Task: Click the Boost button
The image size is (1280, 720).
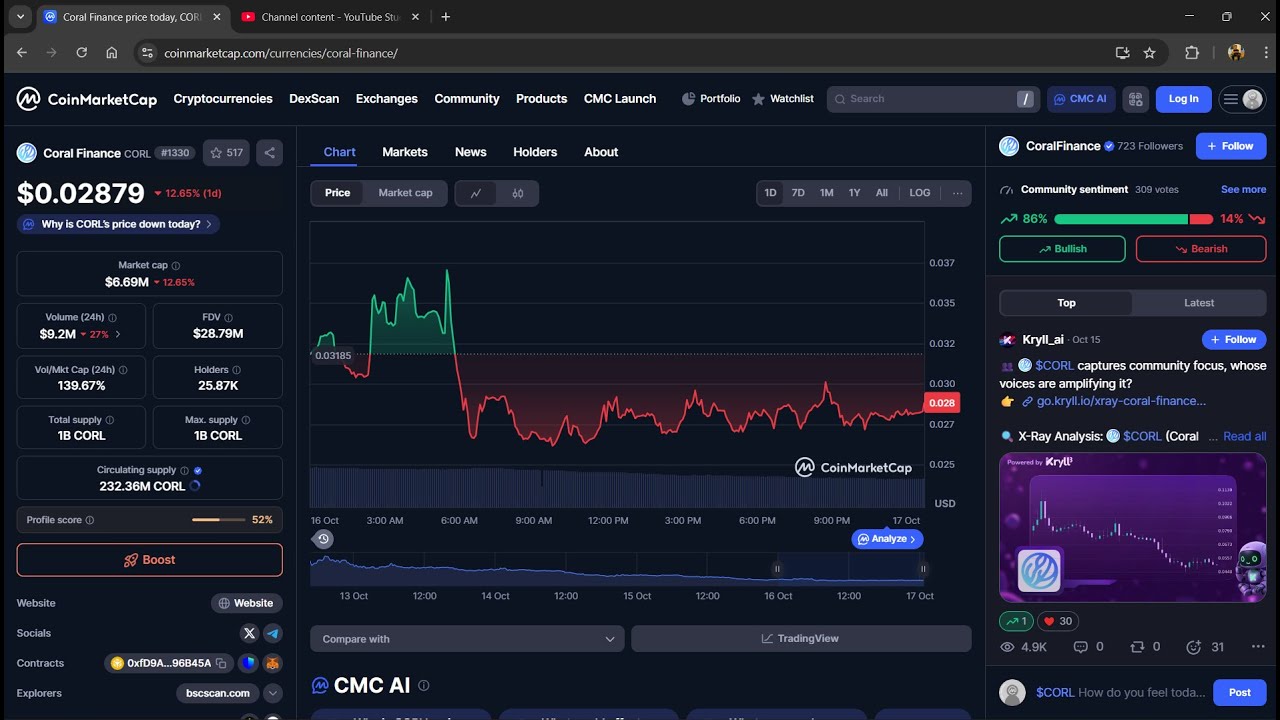Action: [149, 560]
